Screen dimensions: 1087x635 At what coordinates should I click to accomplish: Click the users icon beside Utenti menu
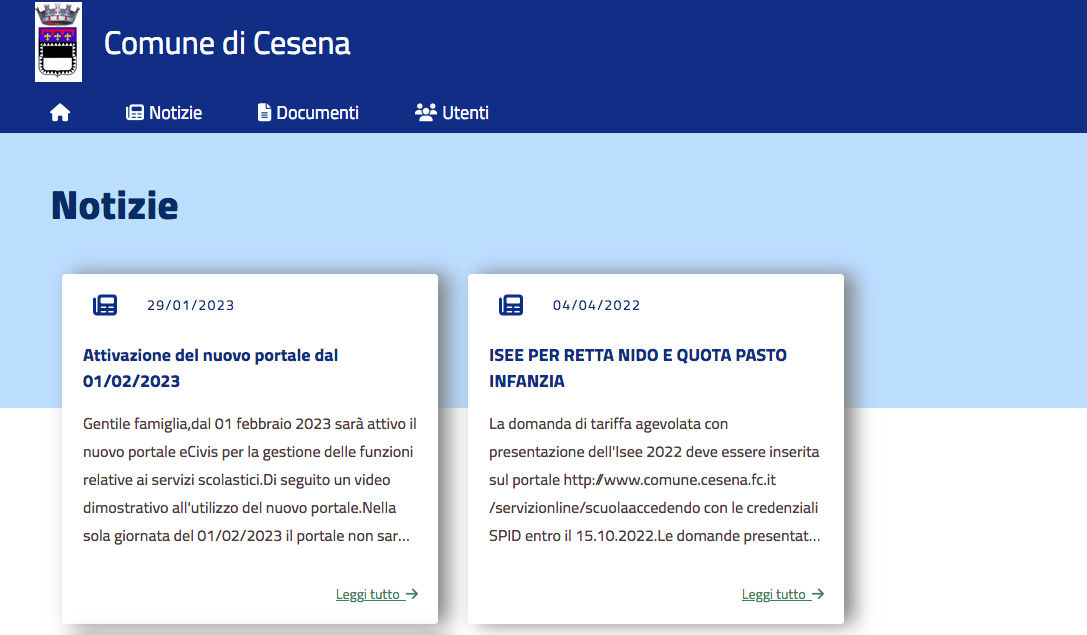coord(426,113)
